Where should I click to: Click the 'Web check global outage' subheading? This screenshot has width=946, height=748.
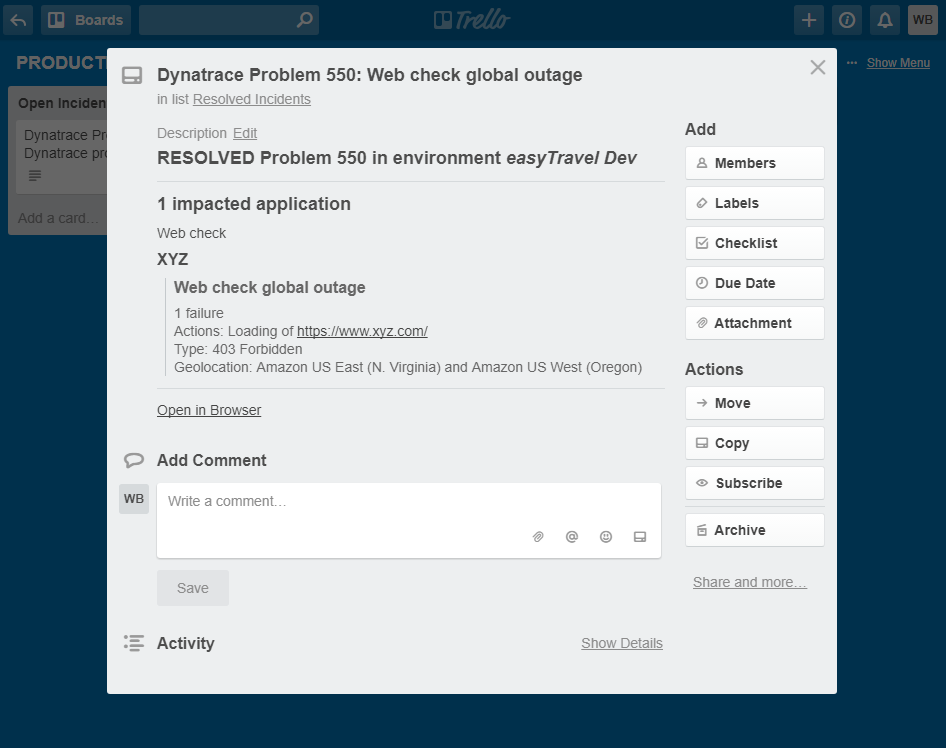270,287
